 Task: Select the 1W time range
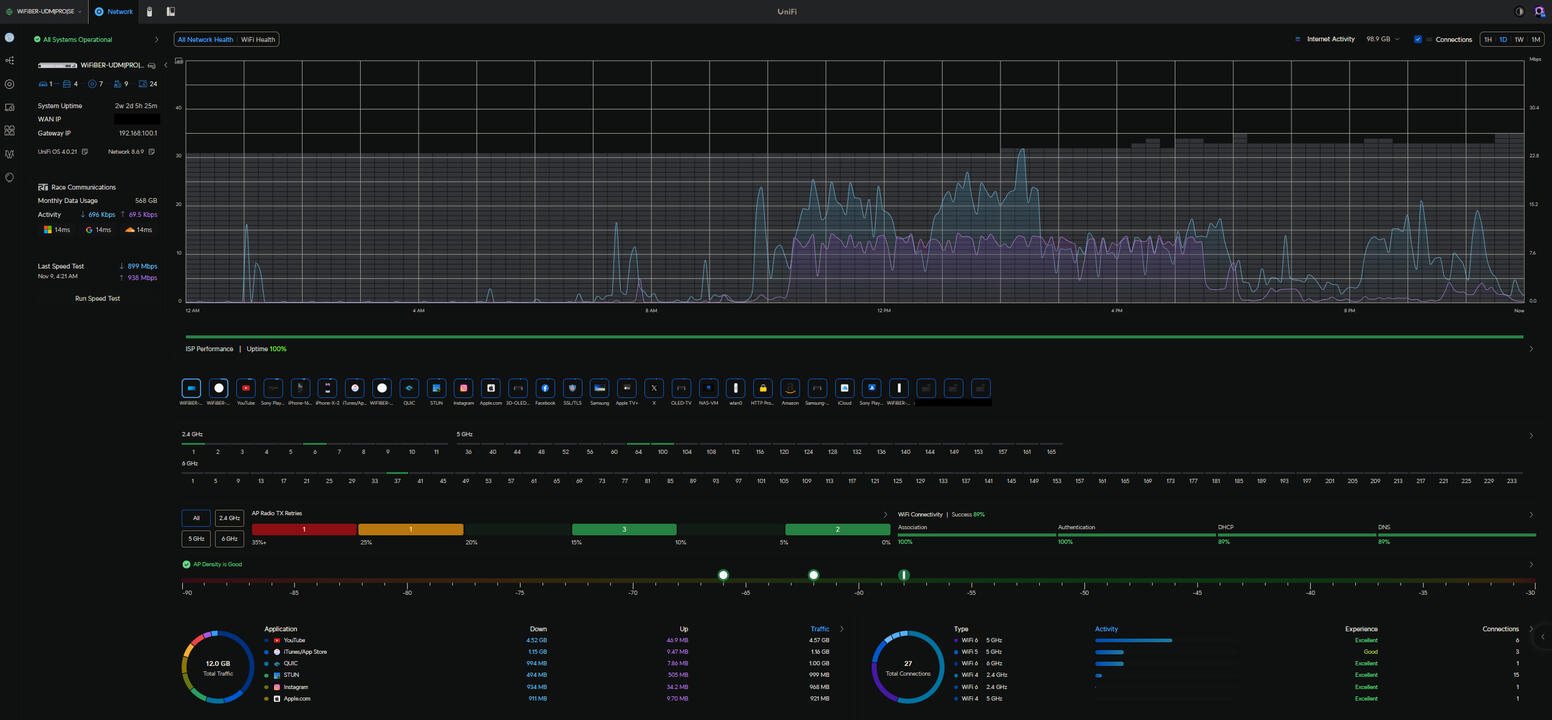tap(1519, 39)
